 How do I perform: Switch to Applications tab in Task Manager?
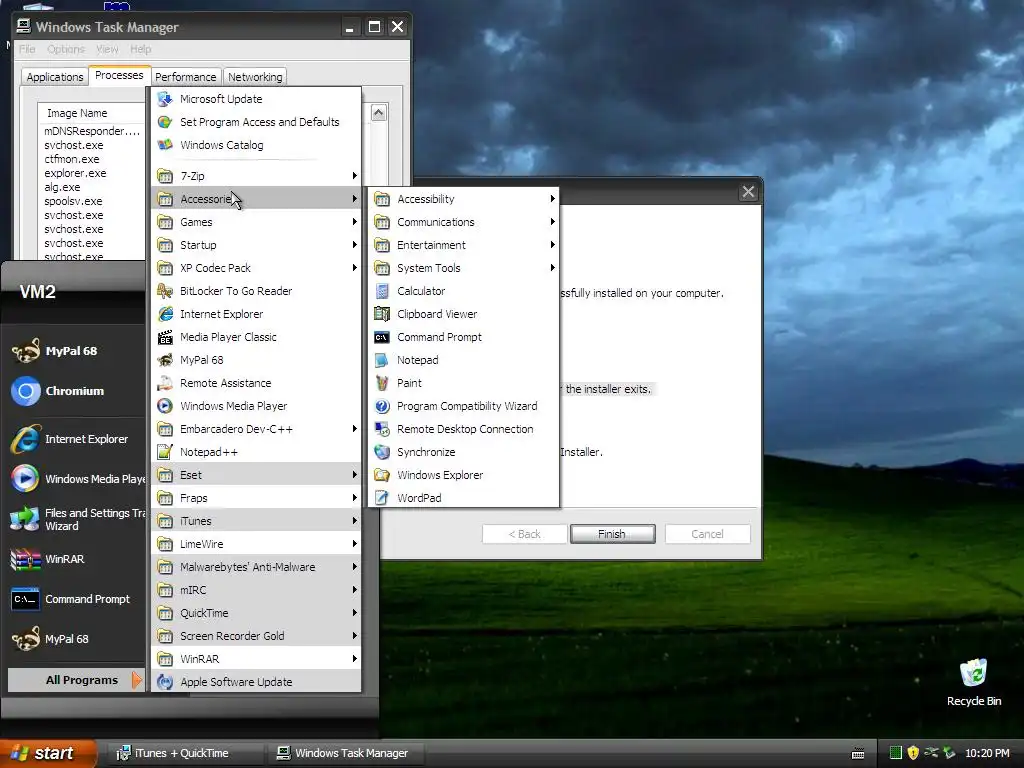pos(55,77)
